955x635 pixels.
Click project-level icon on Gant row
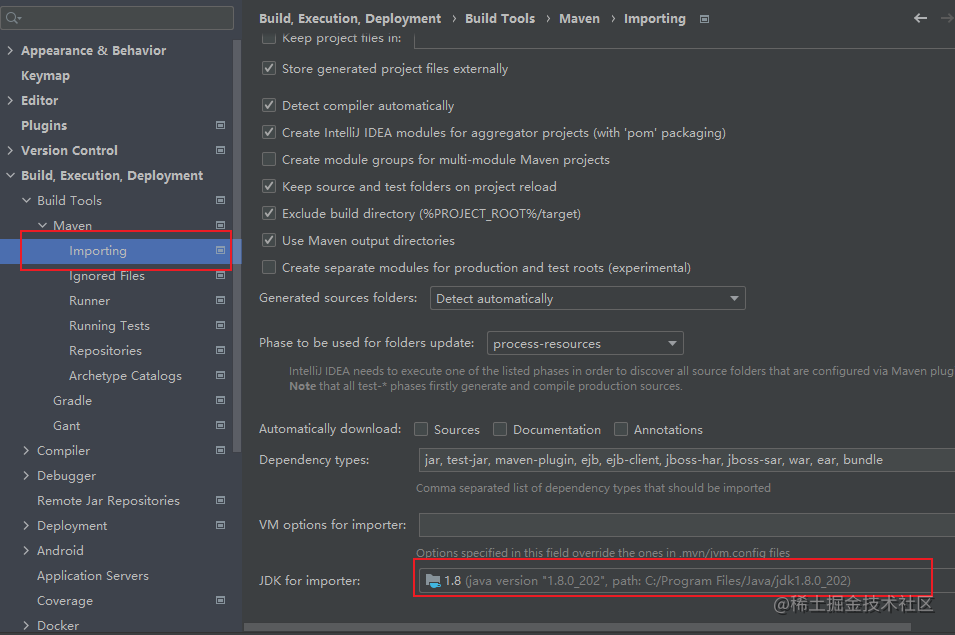220,425
